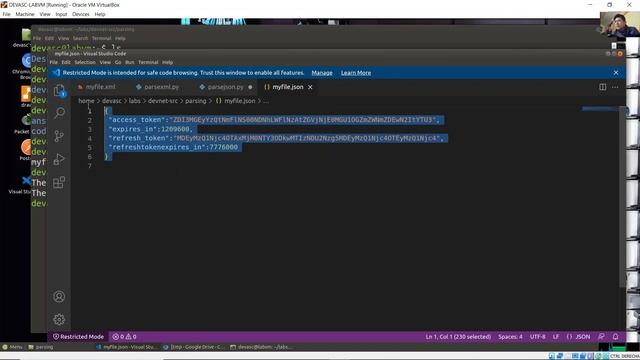Open the Selection menu
The image size is (640, 360).
click(85, 62)
